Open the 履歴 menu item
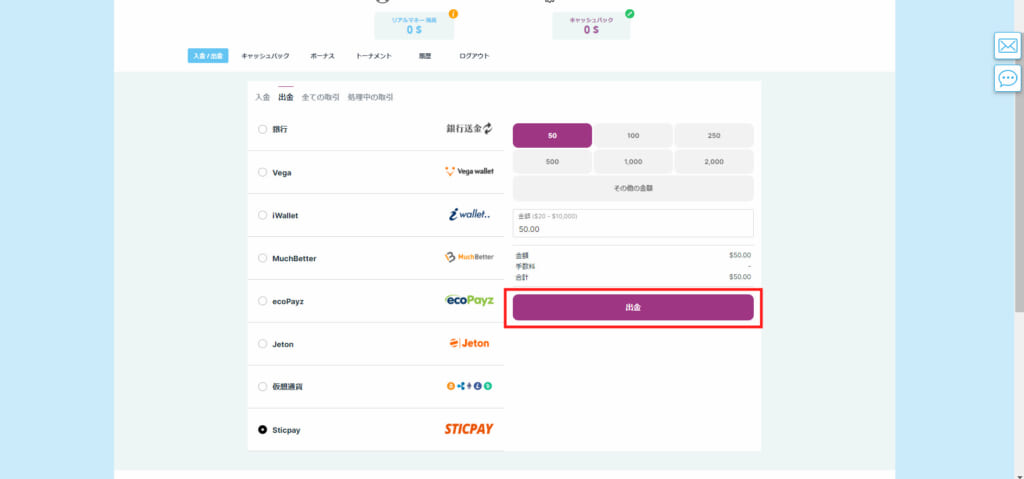Screen dimensions: 1024x479 coord(425,56)
